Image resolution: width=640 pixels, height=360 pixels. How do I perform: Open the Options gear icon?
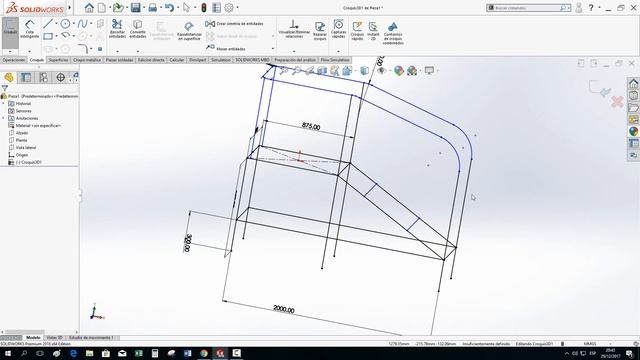(229, 7)
